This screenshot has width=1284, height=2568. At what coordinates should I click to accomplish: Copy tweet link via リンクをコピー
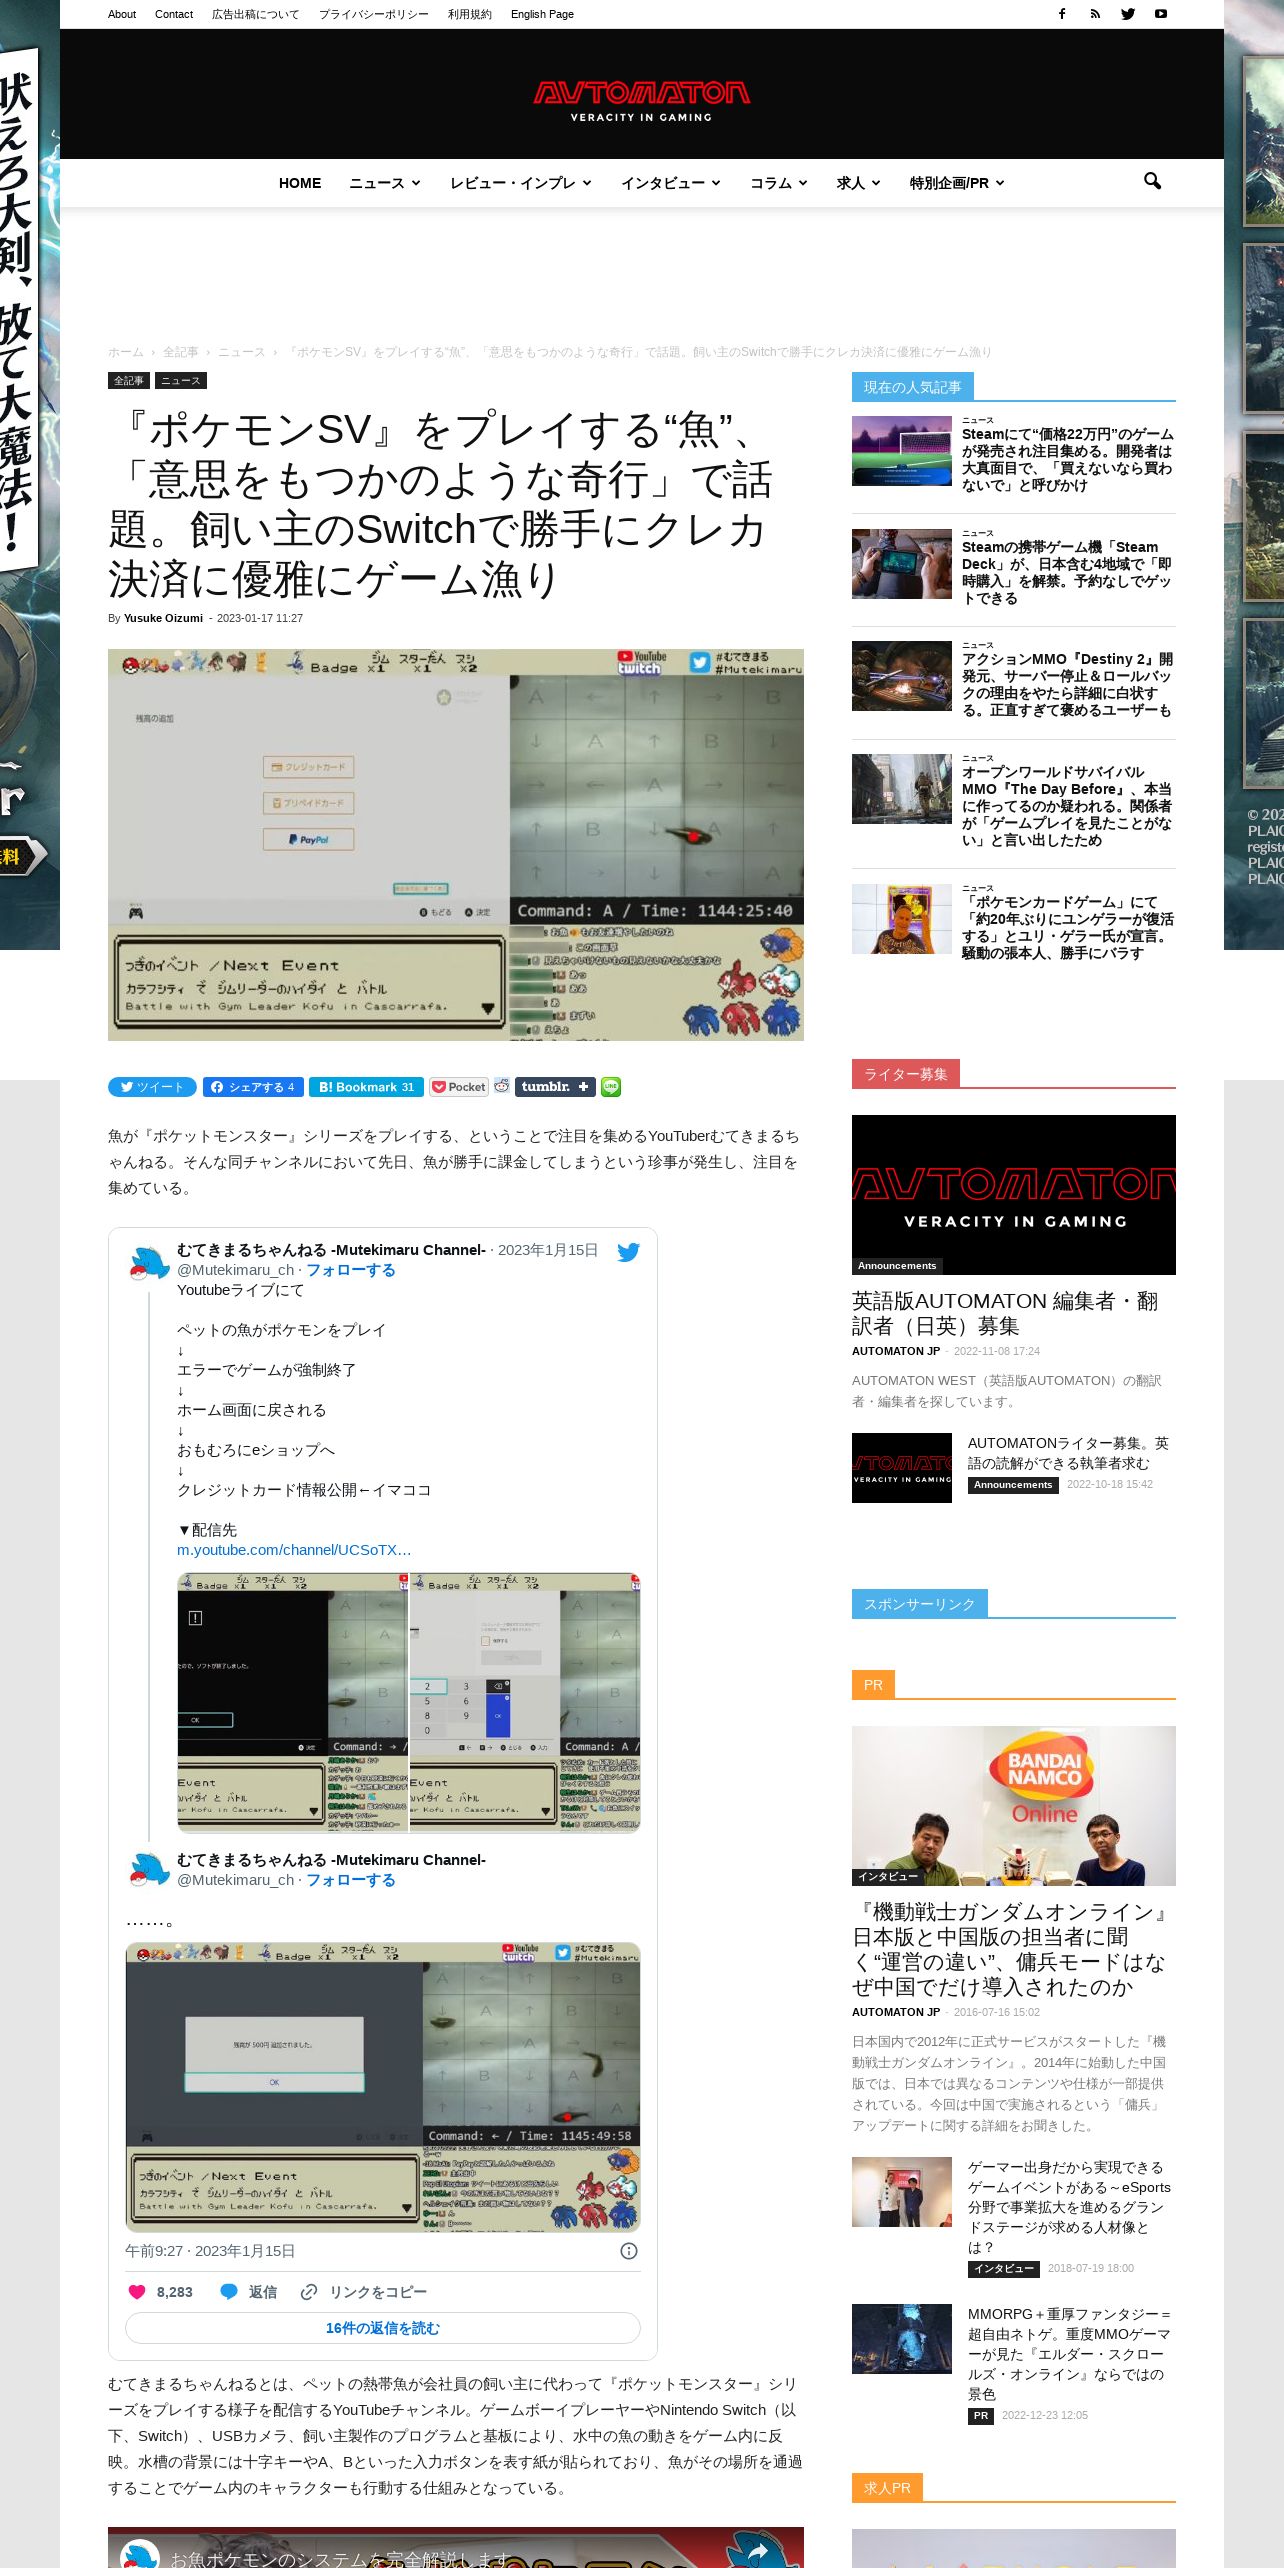pyautogui.click(x=364, y=2292)
